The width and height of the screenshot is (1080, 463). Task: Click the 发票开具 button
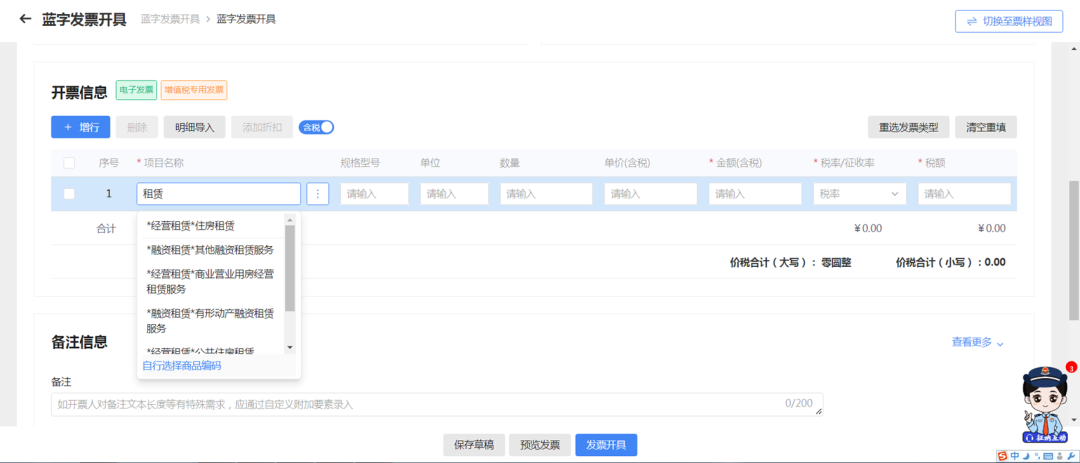pyautogui.click(x=606, y=445)
